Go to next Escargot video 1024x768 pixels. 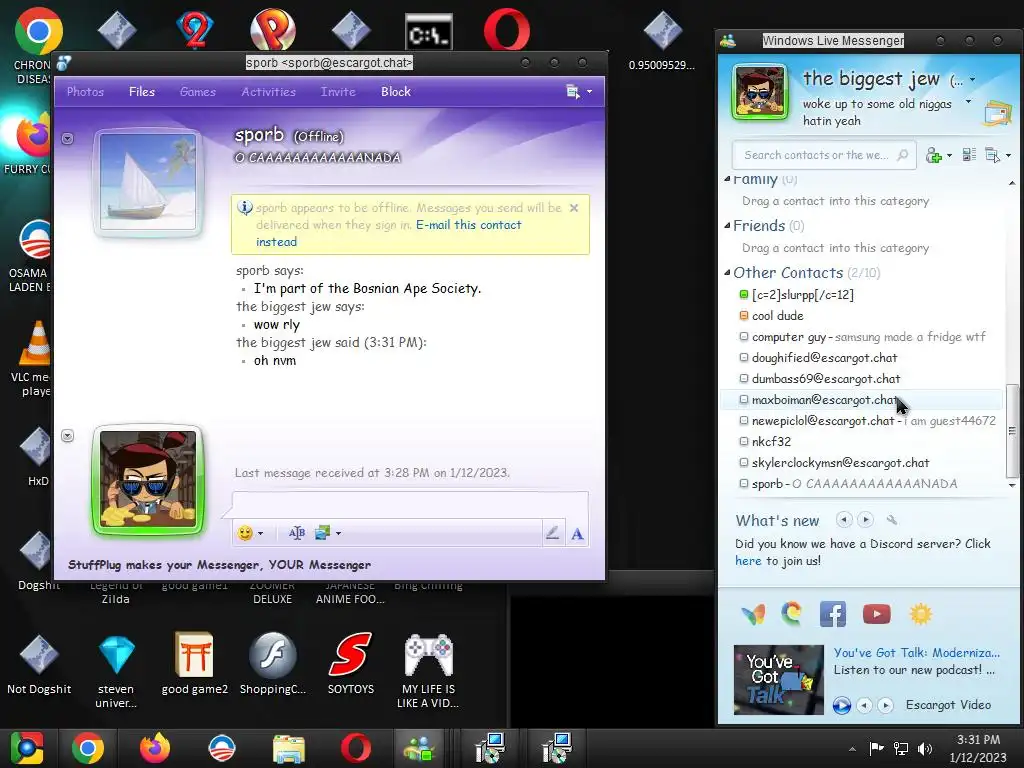(886, 705)
